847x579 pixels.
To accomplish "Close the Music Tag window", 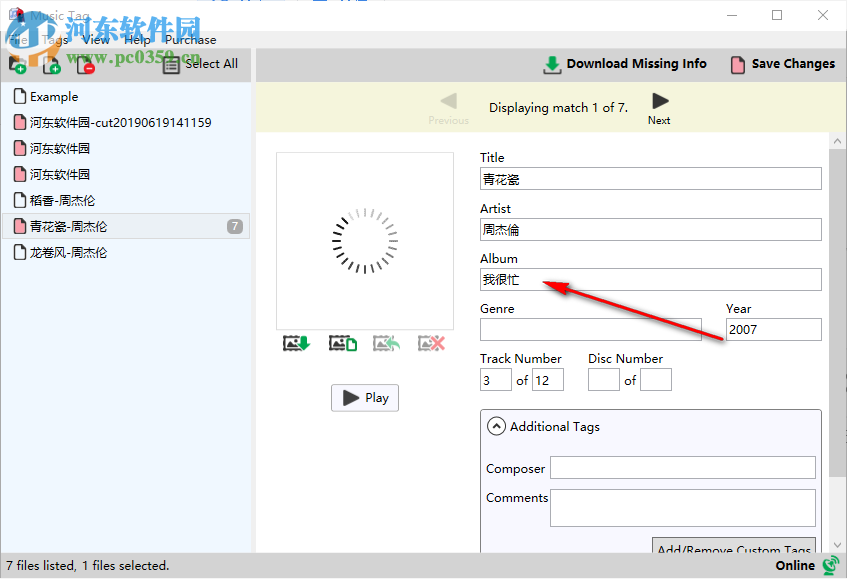I will click(x=823, y=15).
